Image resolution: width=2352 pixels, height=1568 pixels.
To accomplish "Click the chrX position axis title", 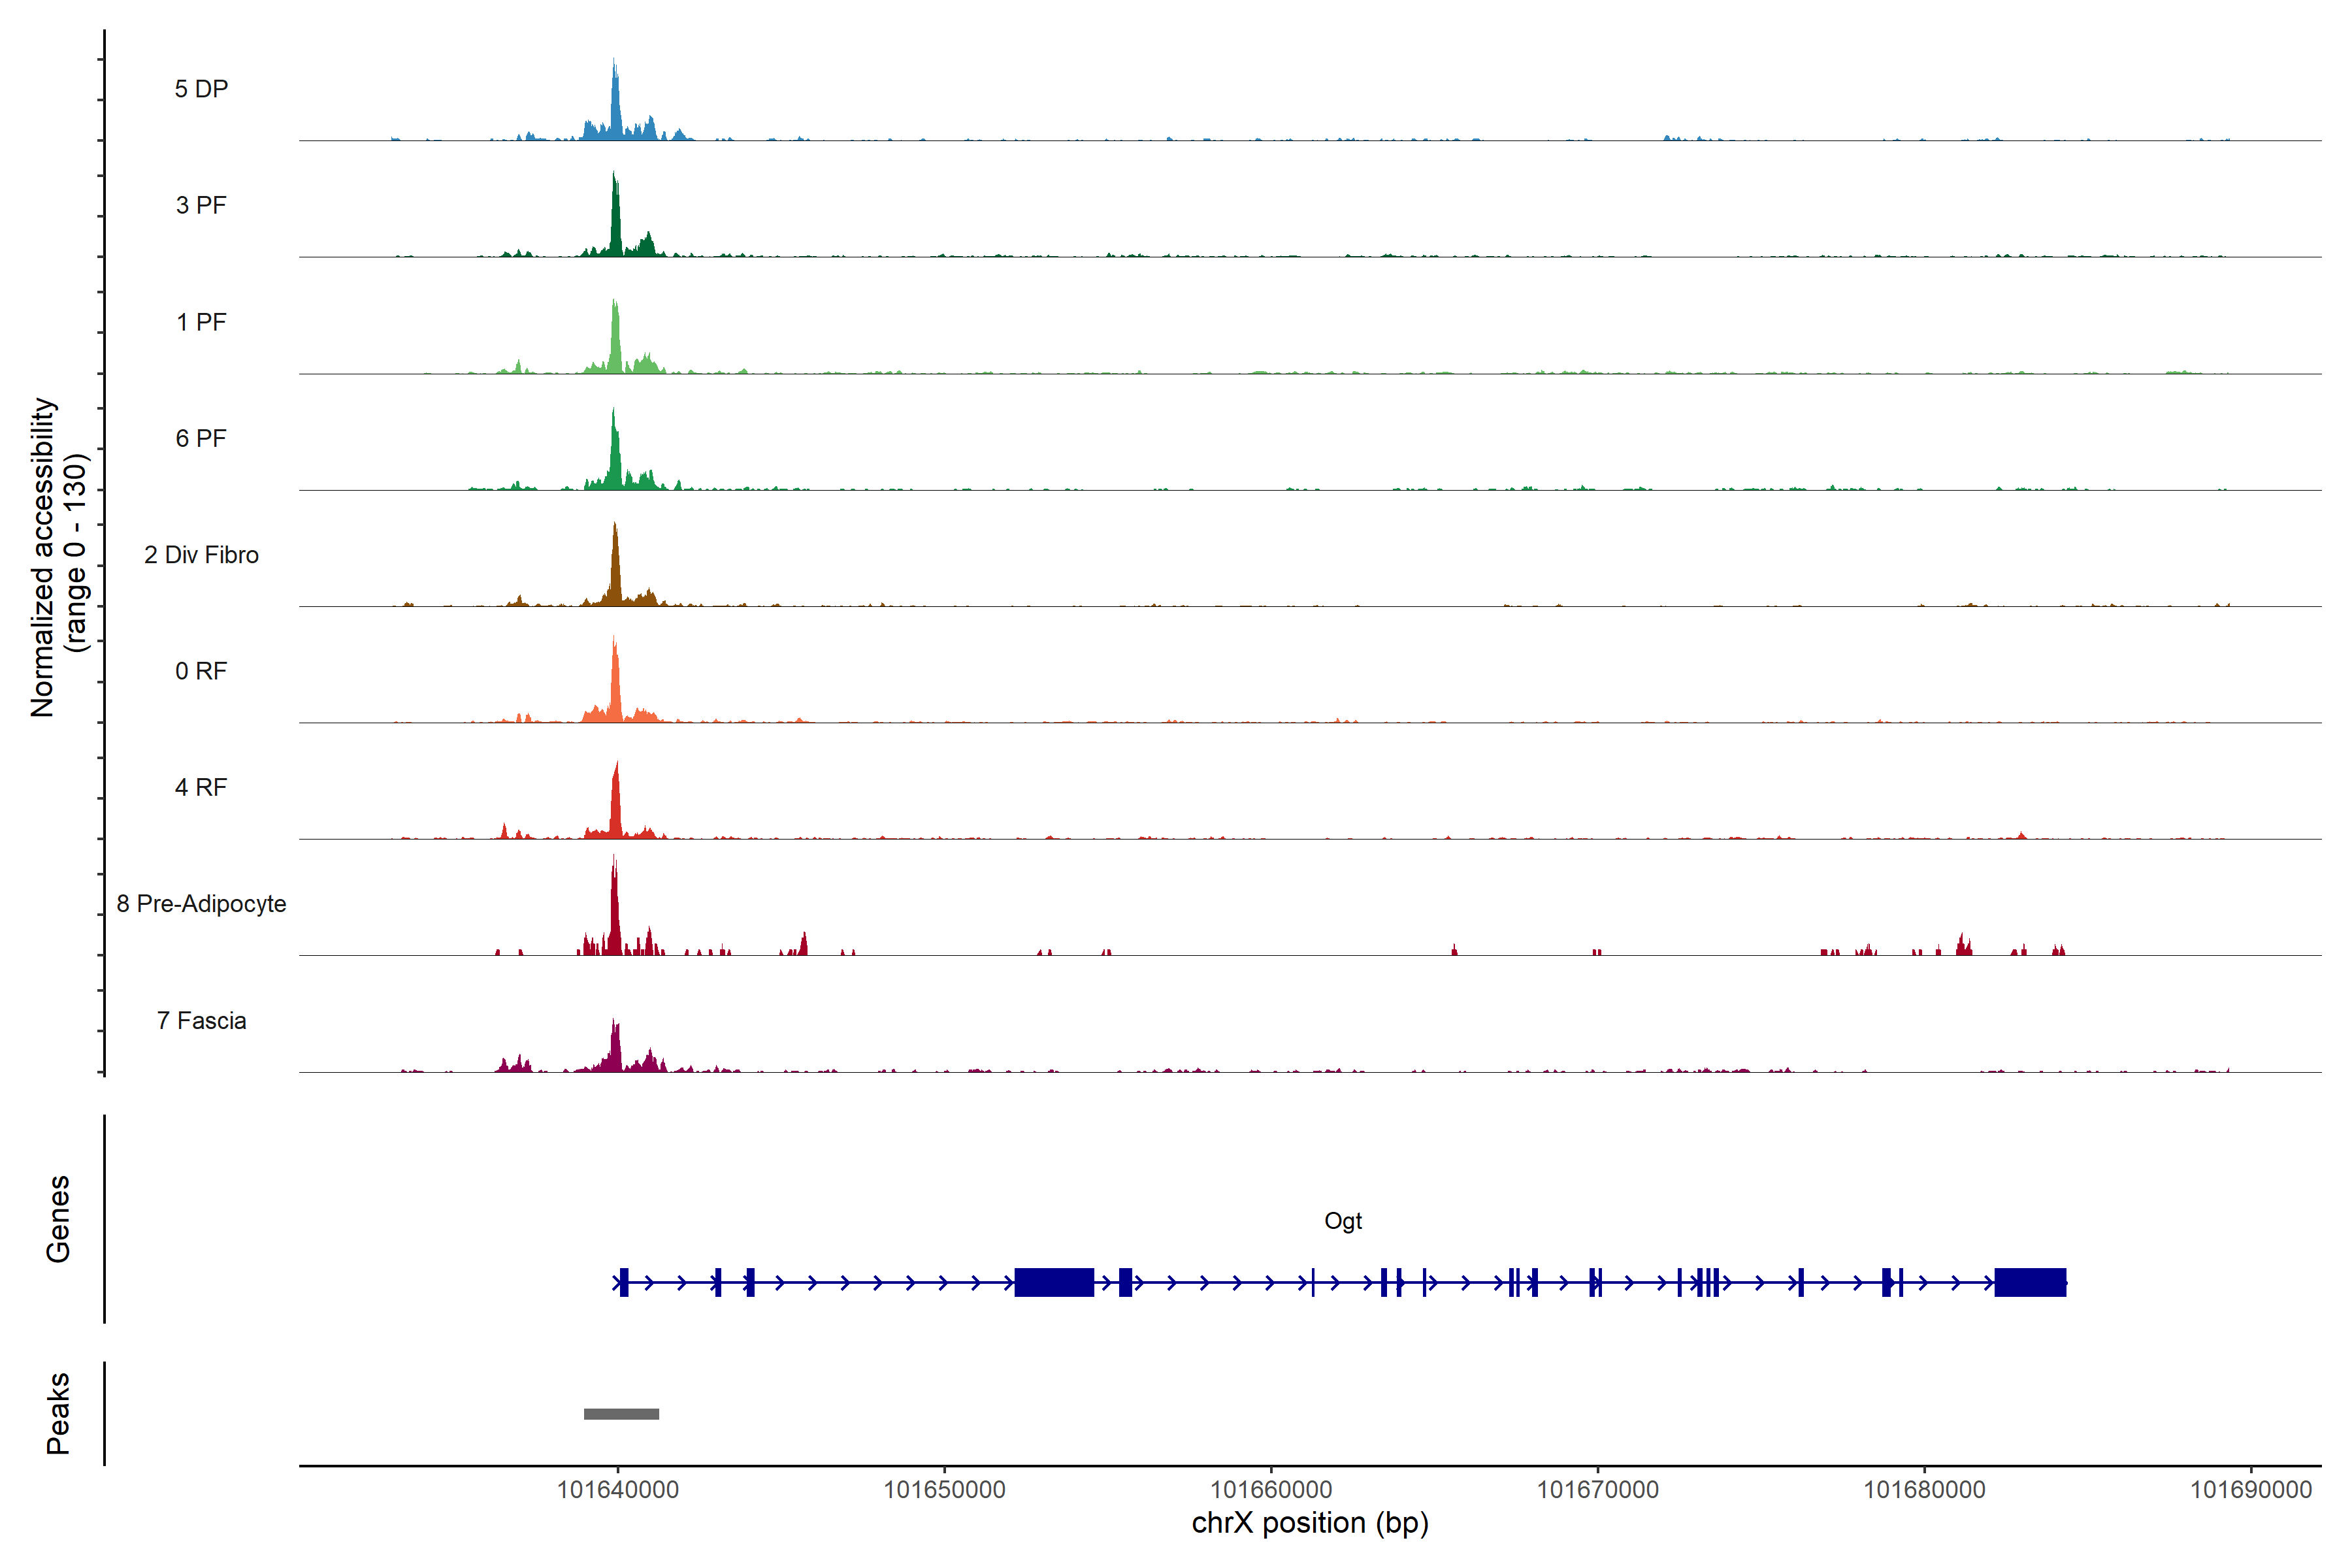I will [1310, 1523].
